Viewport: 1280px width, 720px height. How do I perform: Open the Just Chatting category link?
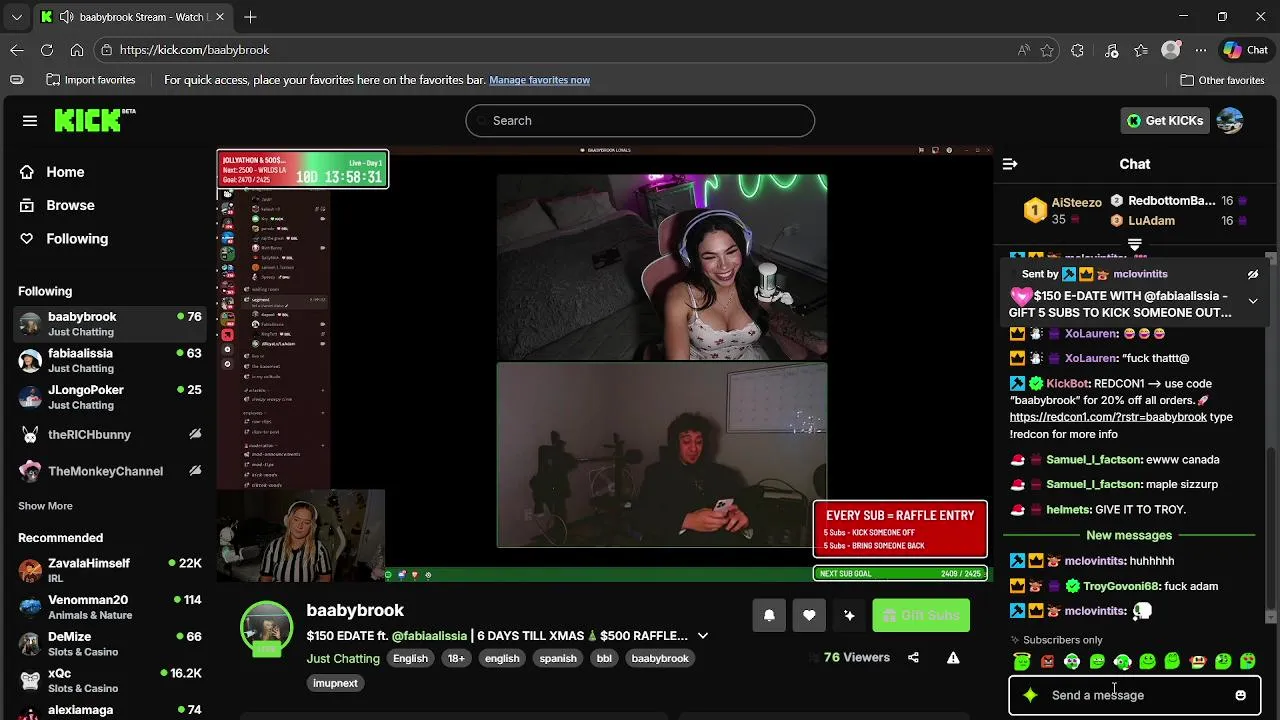click(x=343, y=658)
